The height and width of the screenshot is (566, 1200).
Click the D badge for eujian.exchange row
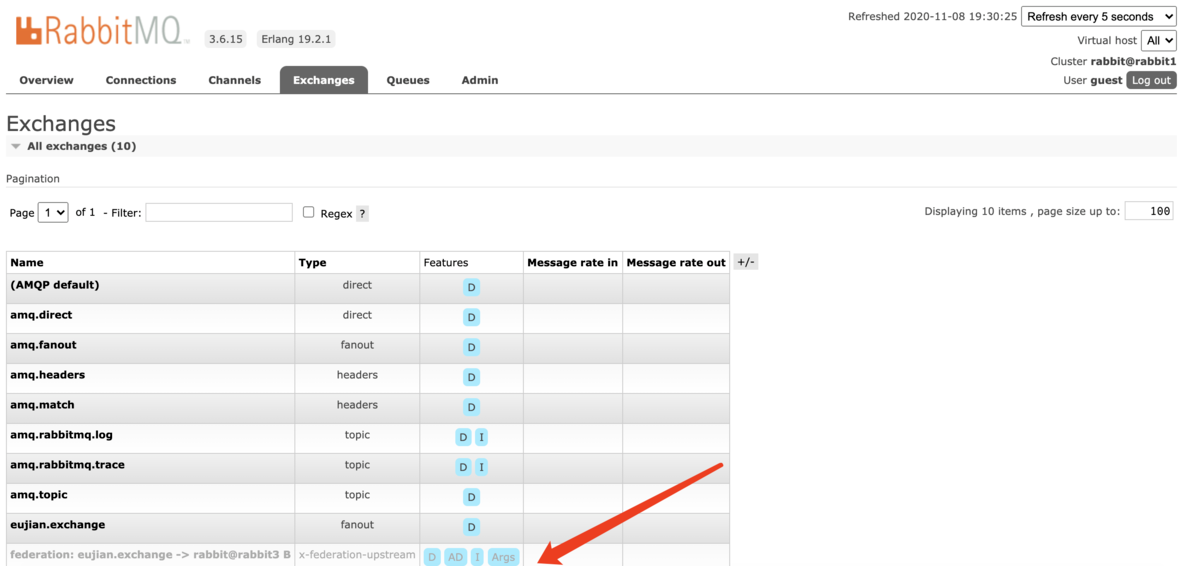click(x=471, y=527)
